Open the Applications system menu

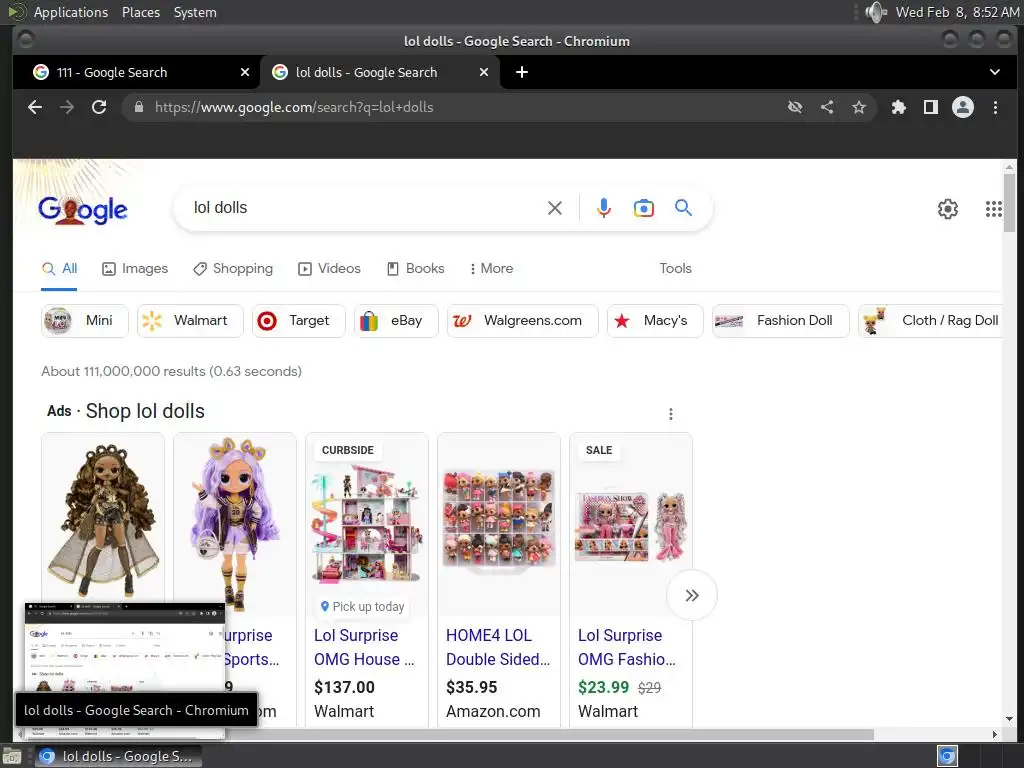71,12
